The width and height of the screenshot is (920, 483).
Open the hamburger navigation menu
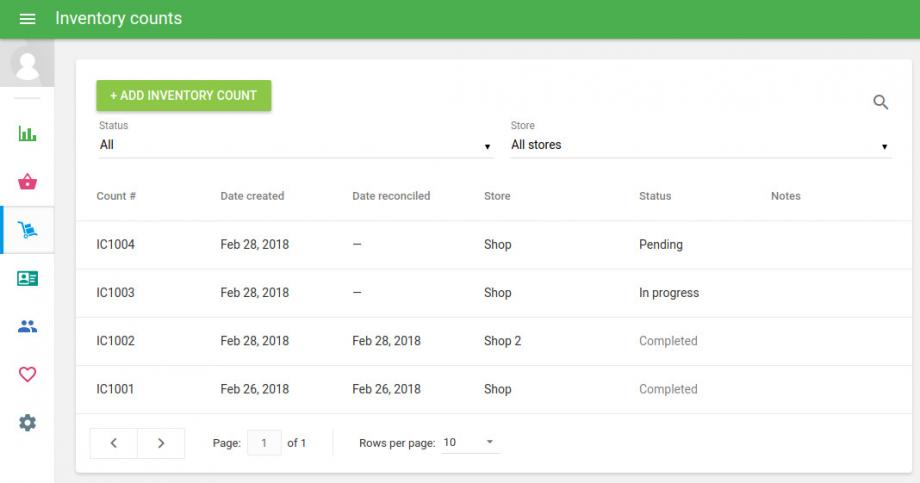(27, 19)
